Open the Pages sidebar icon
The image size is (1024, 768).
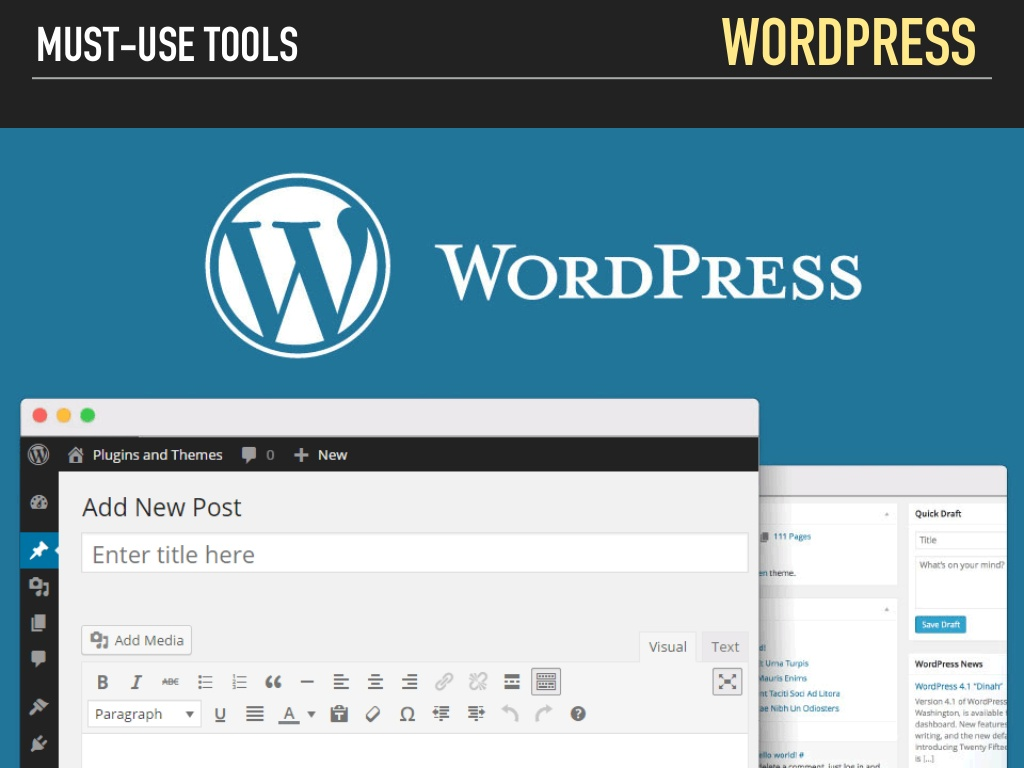39,622
